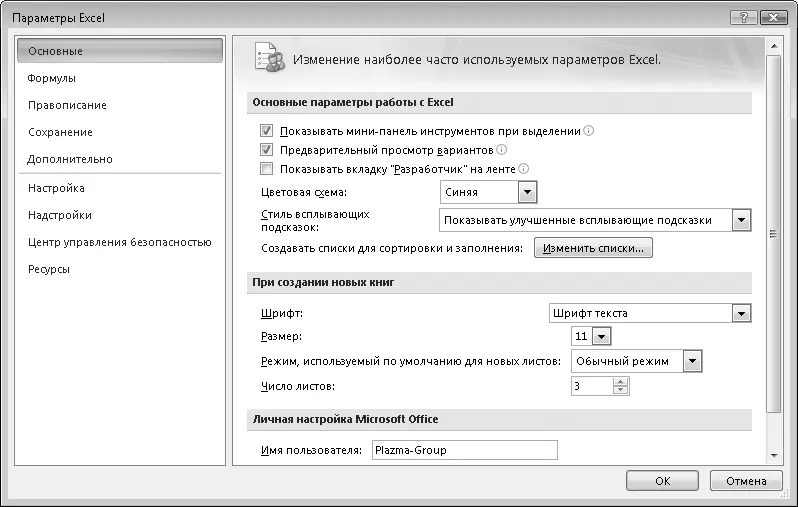This screenshot has height=507, width=798.
Task: Click the Изменить списки button
Action: click(x=593, y=248)
